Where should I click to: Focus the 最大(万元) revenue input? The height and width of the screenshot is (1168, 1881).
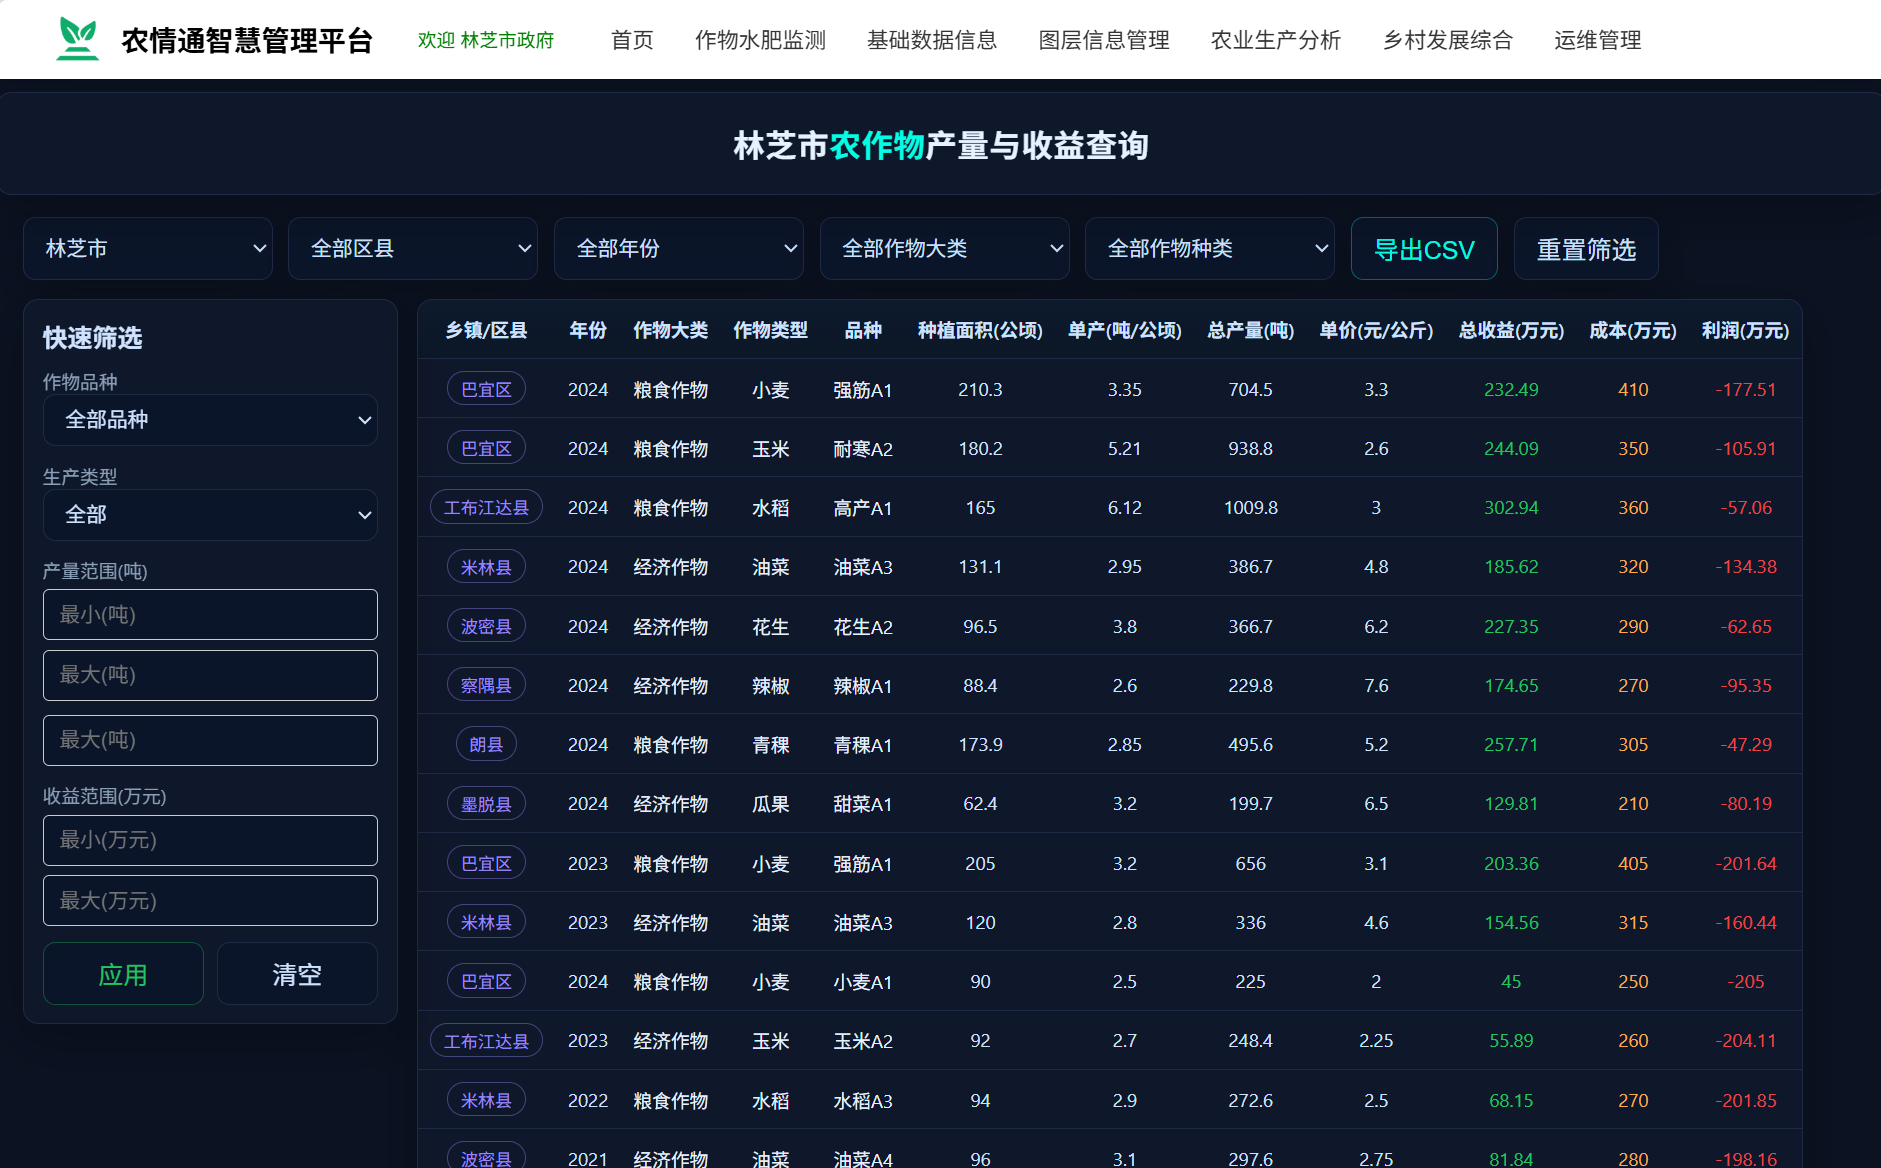pos(210,901)
